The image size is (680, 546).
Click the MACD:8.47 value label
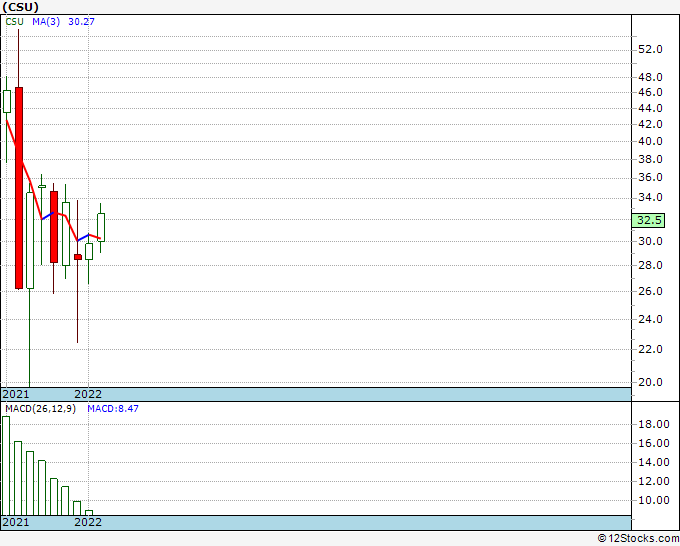[x=113, y=409]
